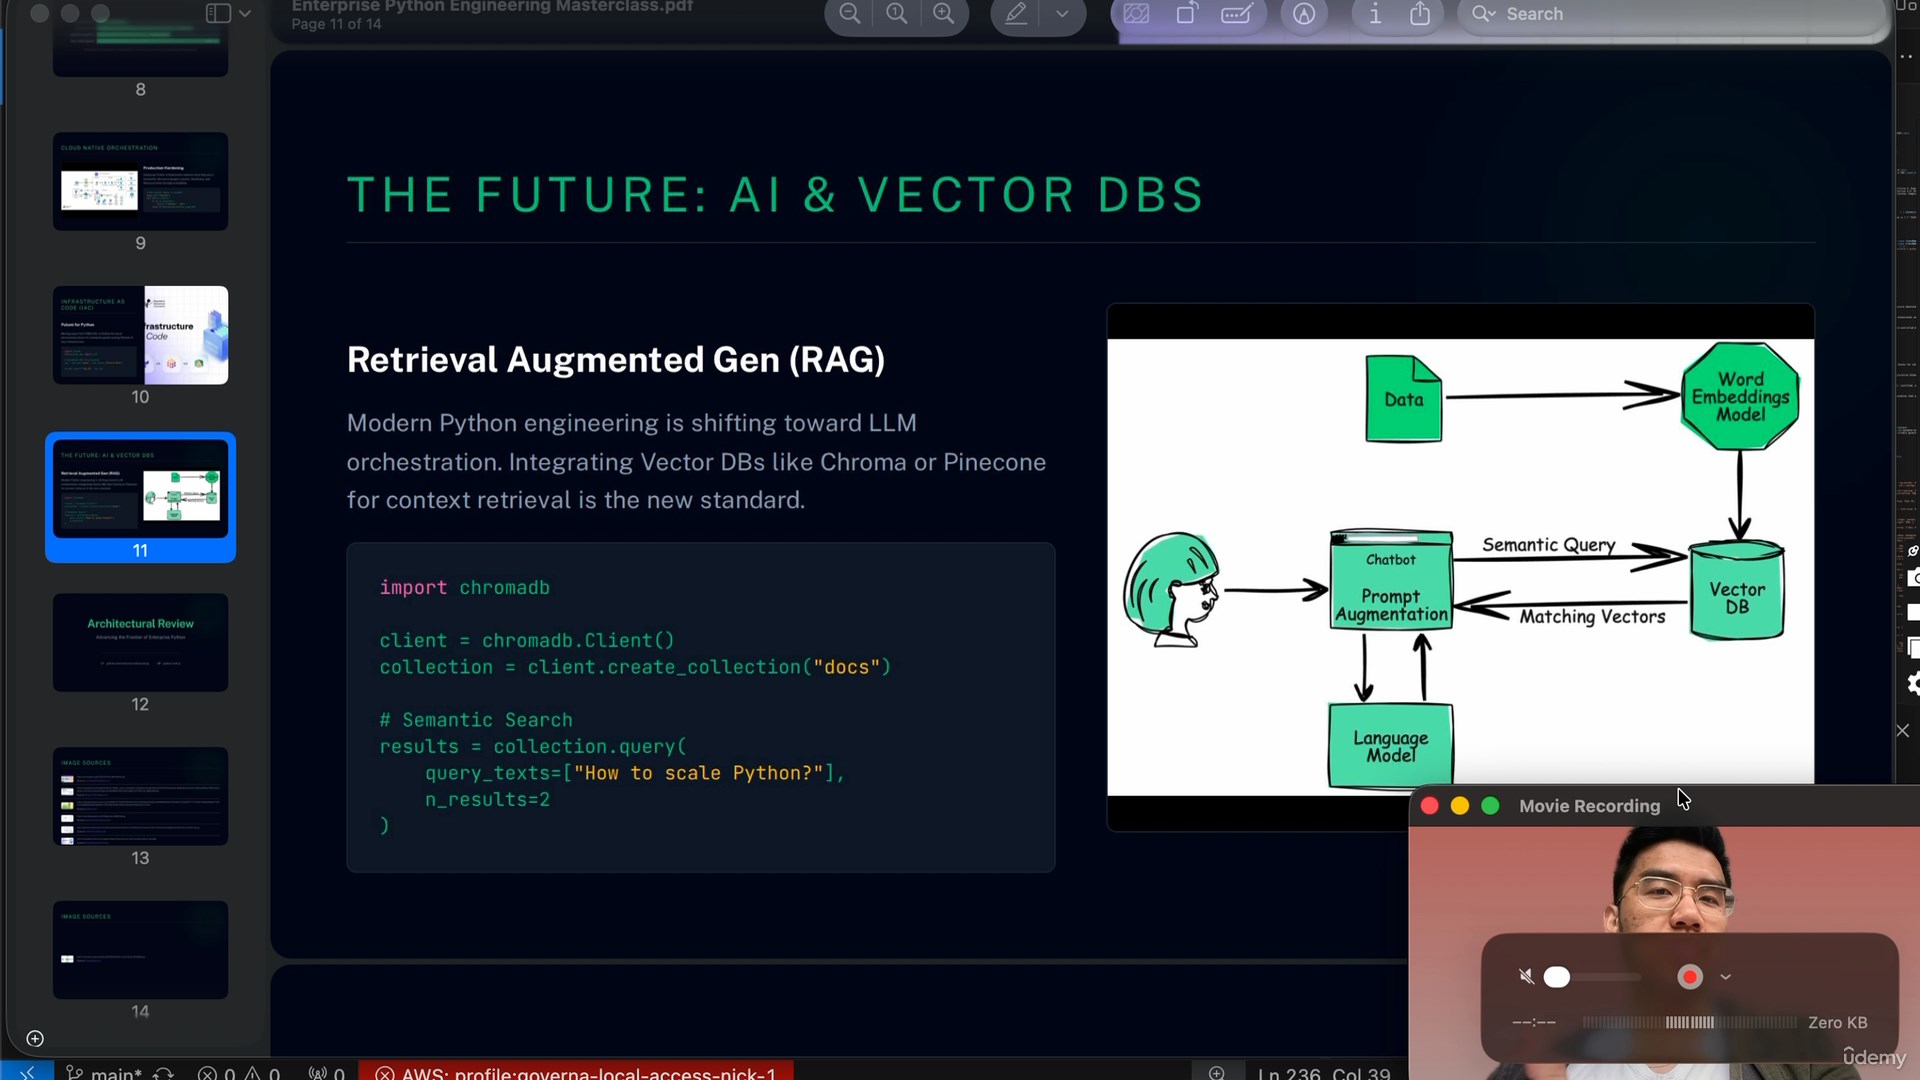The width and height of the screenshot is (1920, 1080).
Task: Click the 'Retrieval Augmented Gen (RAG)' subheading
Action: (616, 359)
